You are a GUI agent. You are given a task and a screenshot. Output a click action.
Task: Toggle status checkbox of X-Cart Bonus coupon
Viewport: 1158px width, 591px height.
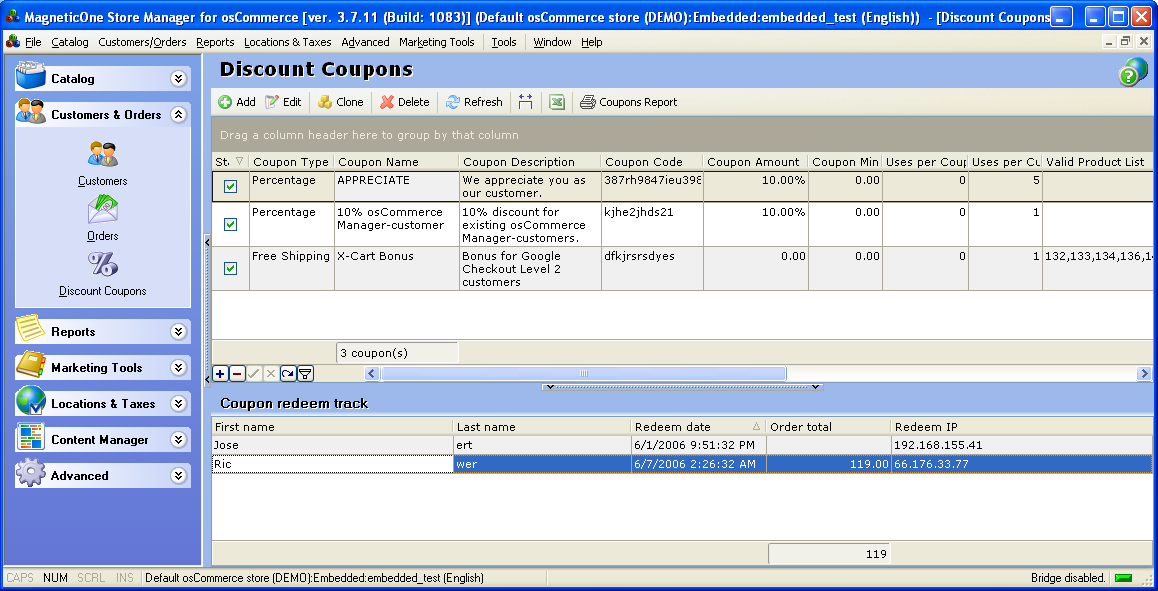(x=230, y=268)
